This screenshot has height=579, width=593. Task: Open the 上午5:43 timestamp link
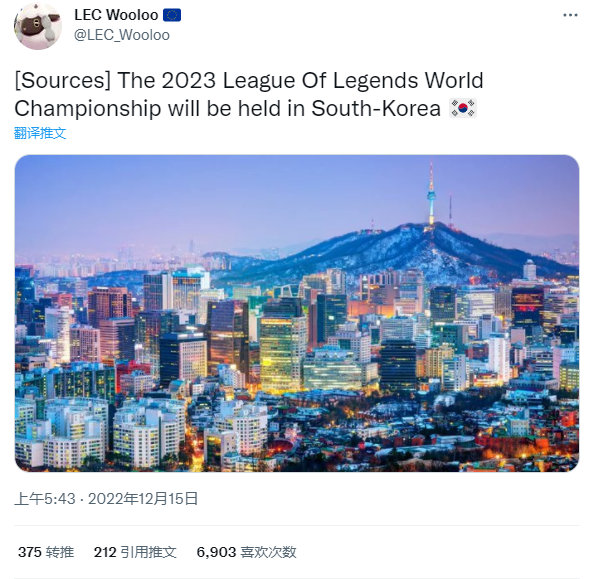[x=45, y=499]
